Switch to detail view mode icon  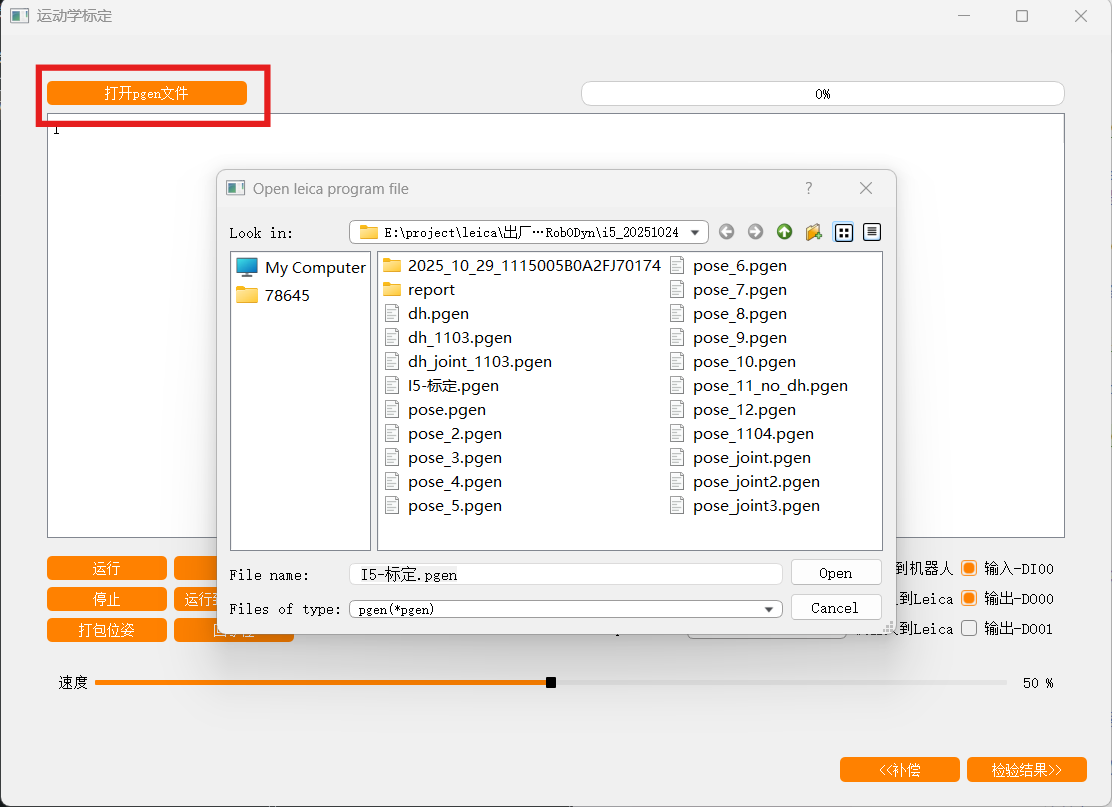pos(871,231)
